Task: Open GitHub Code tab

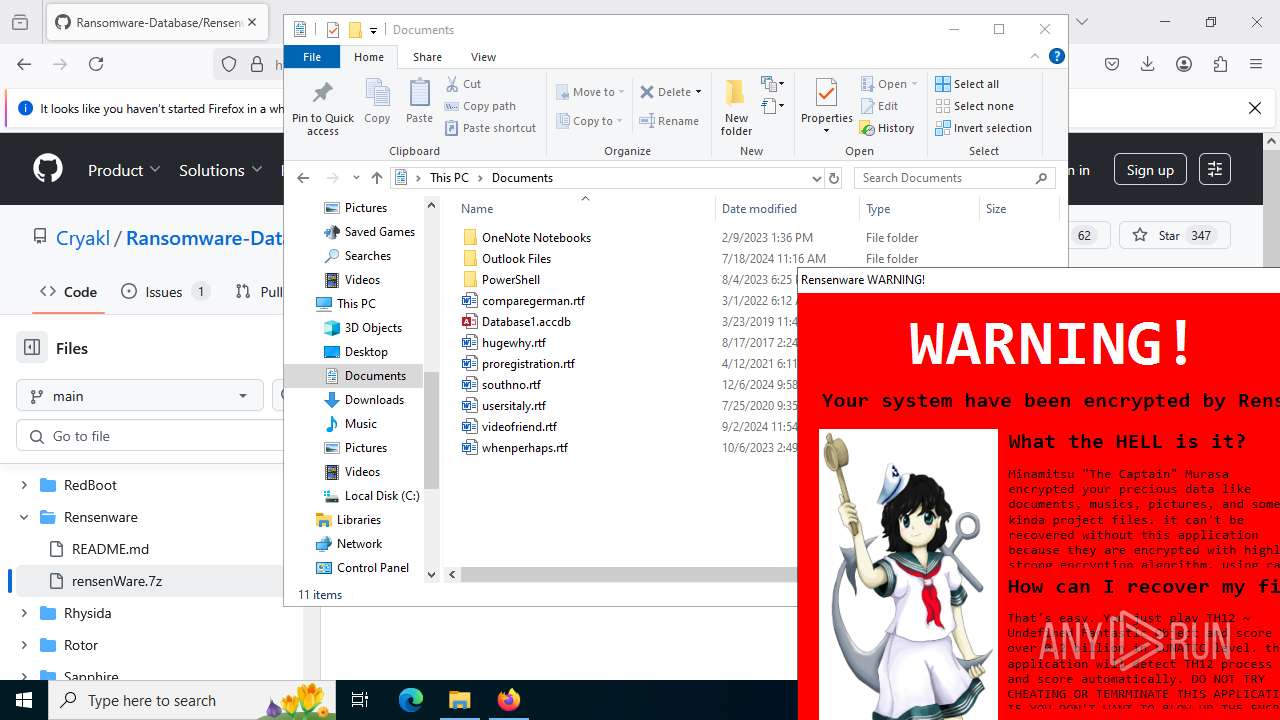Action: [68, 292]
